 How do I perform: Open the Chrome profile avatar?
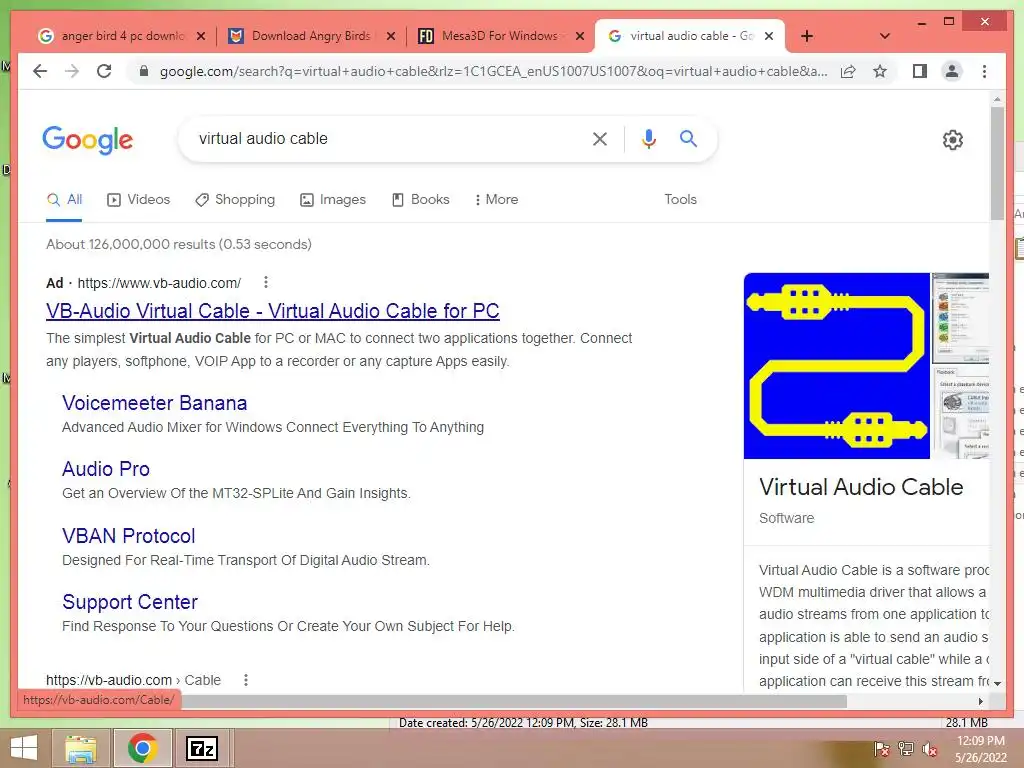tap(952, 71)
